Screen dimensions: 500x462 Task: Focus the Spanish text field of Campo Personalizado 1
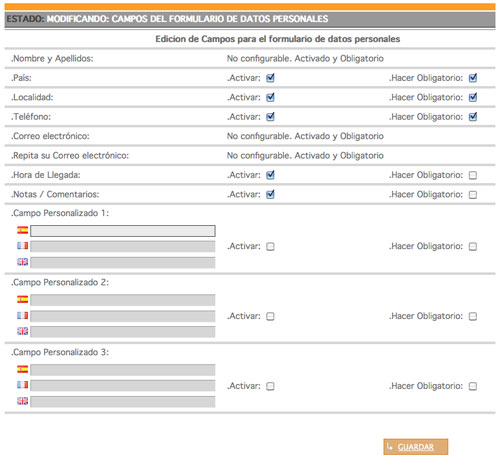123,231
